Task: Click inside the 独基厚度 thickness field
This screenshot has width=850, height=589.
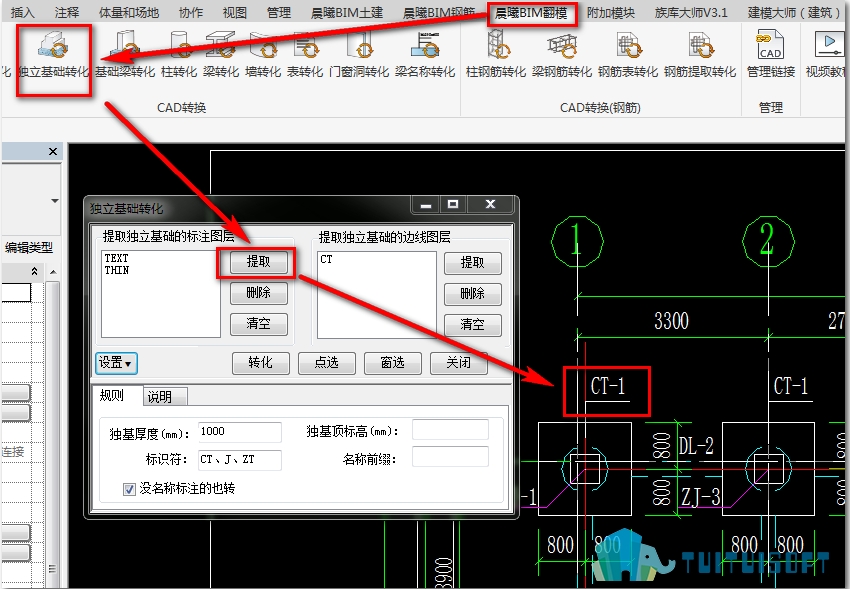Action: click(240, 432)
